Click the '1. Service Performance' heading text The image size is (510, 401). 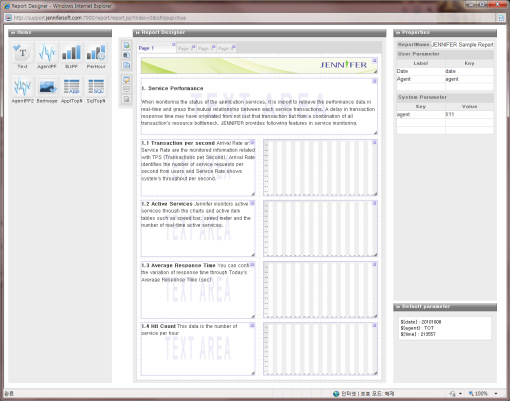[x=172, y=88]
